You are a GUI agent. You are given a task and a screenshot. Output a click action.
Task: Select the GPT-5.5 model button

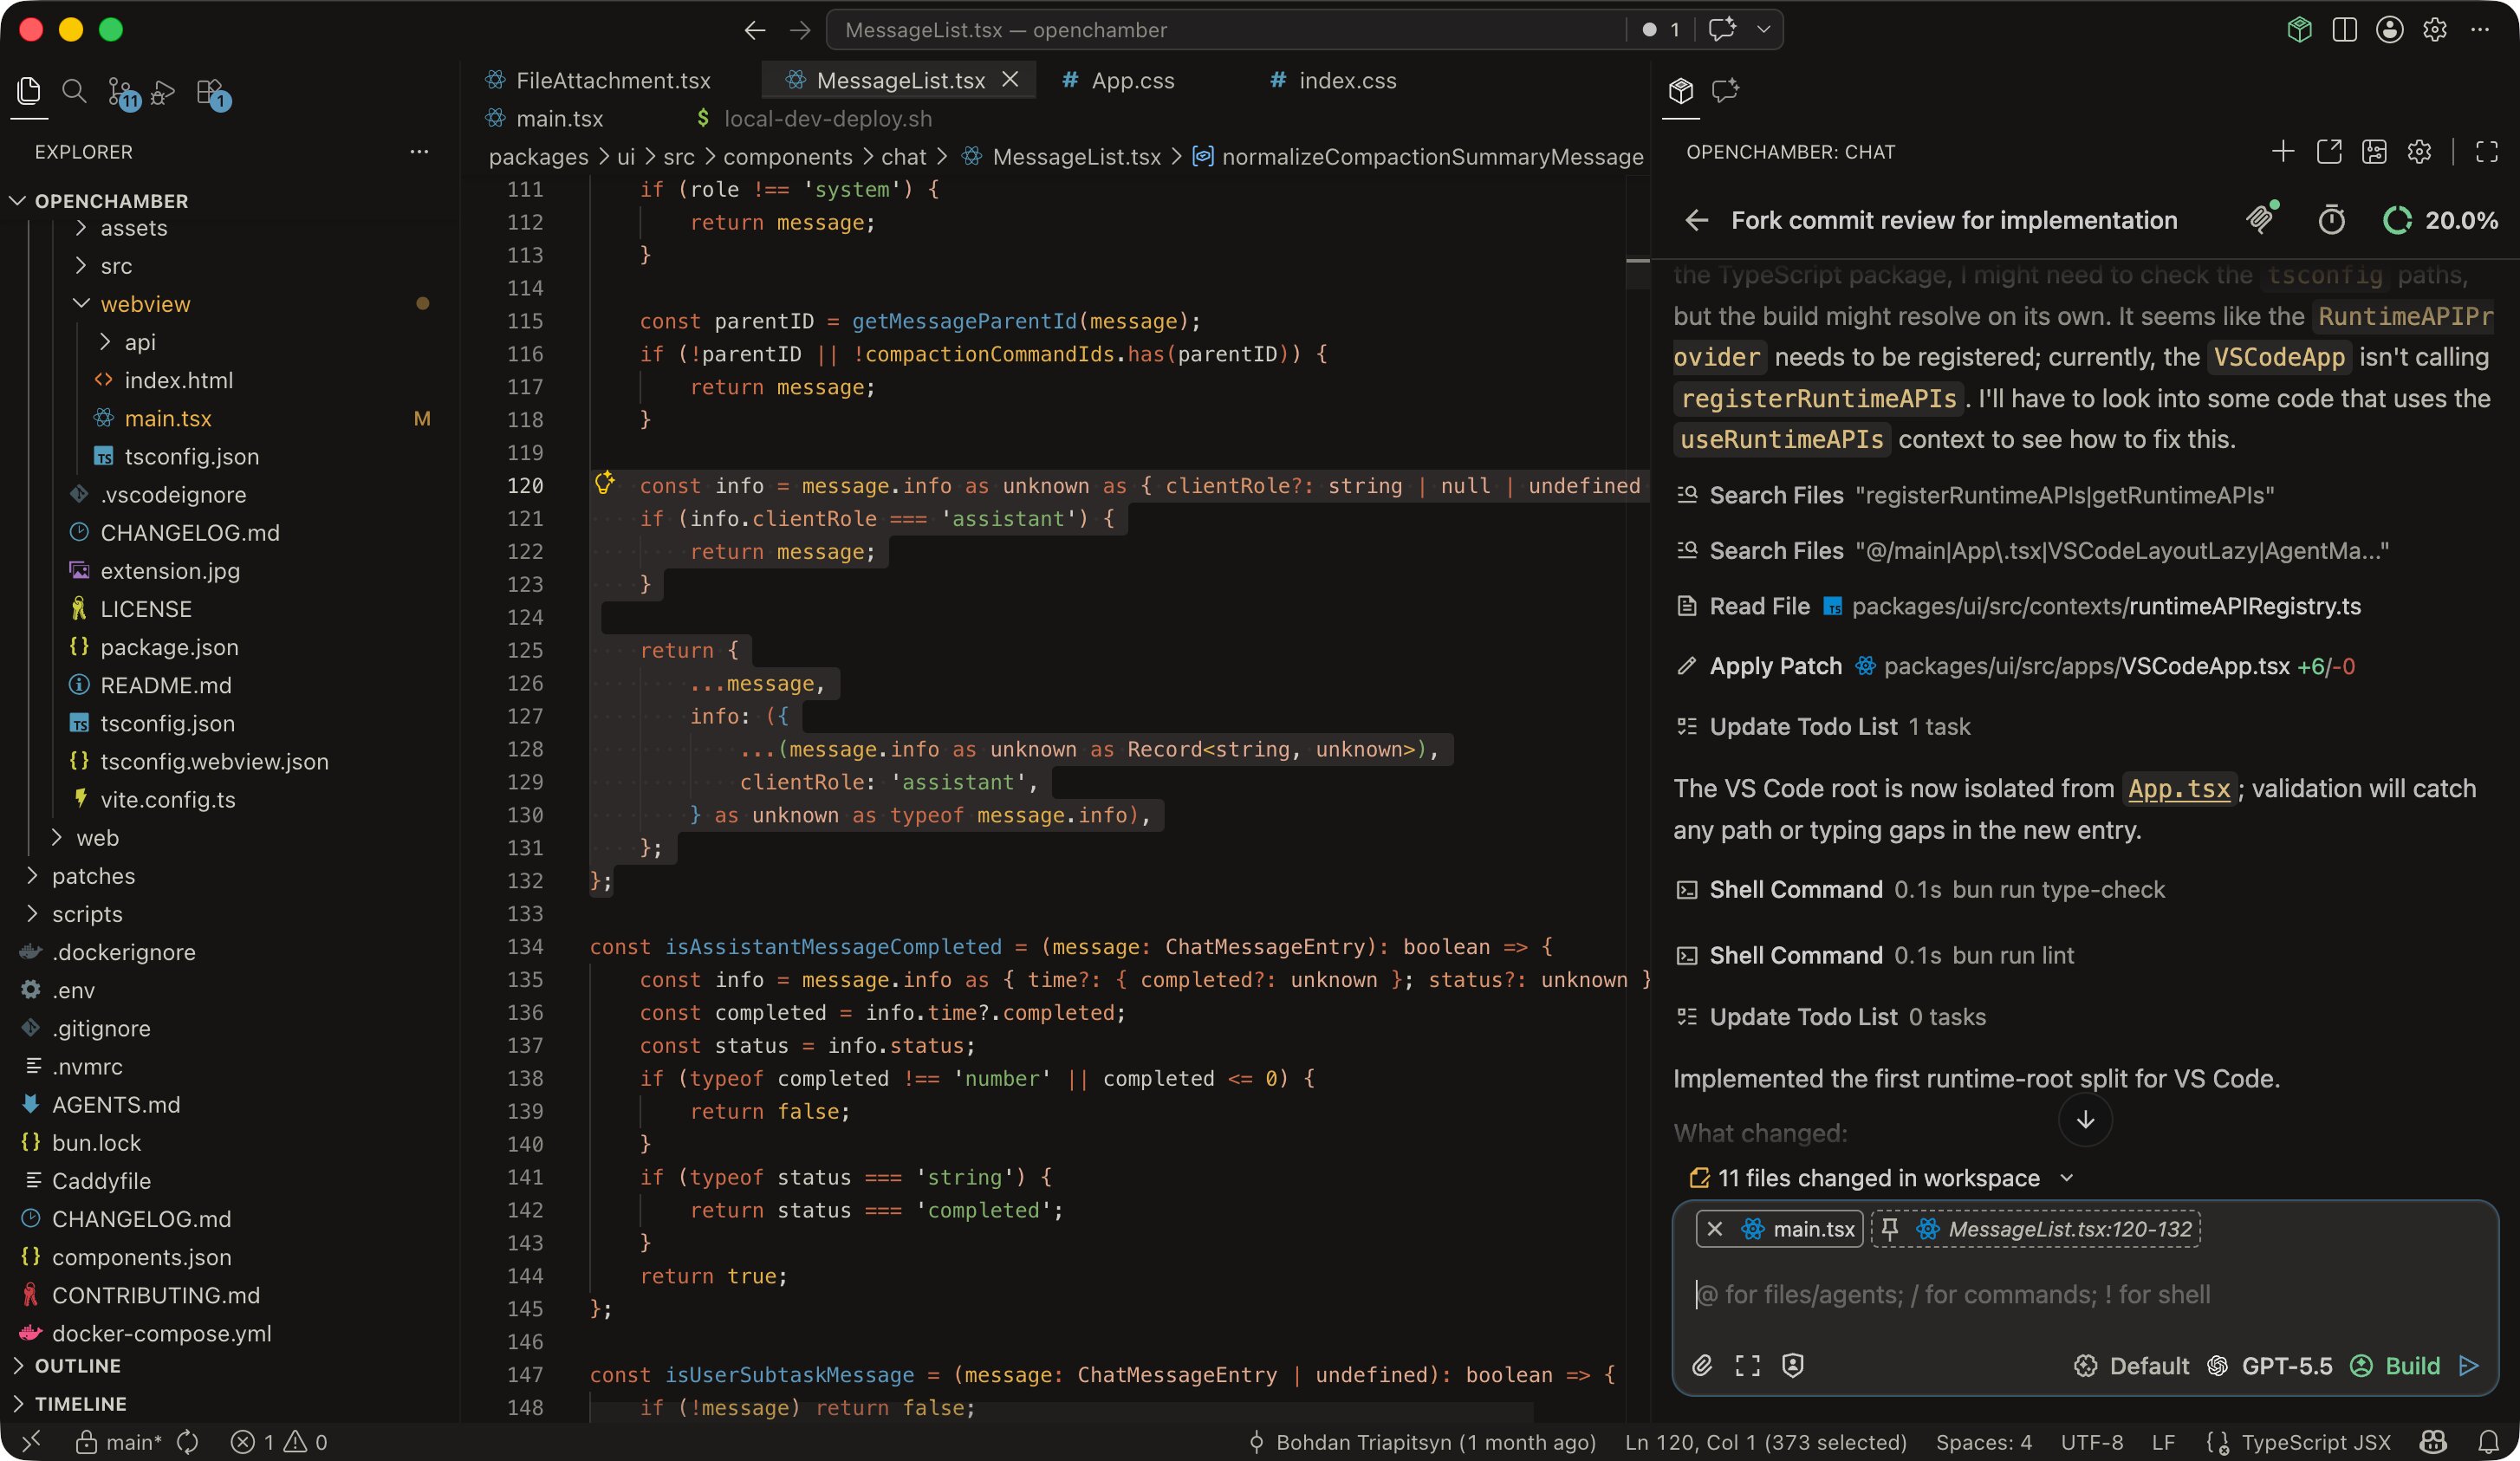click(2269, 1365)
